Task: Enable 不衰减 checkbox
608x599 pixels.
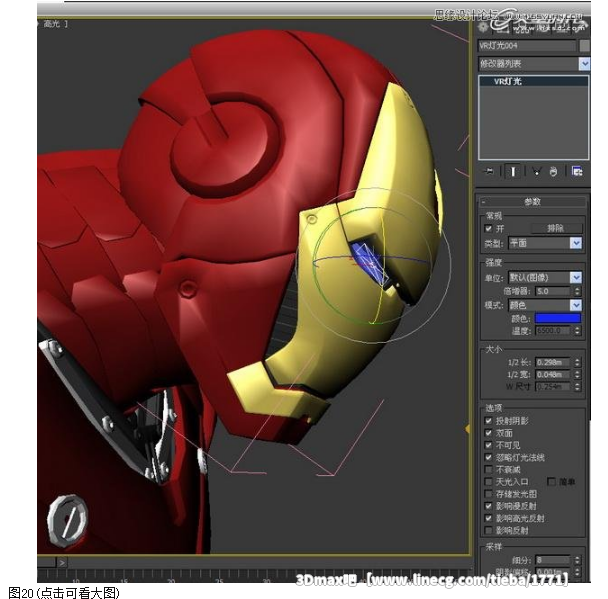Action: pyautogui.click(x=489, y=470)
